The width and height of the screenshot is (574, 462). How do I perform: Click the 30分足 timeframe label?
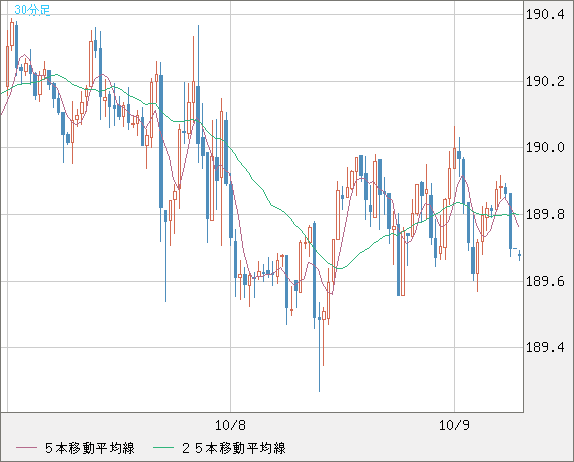(x=32, y=10)
